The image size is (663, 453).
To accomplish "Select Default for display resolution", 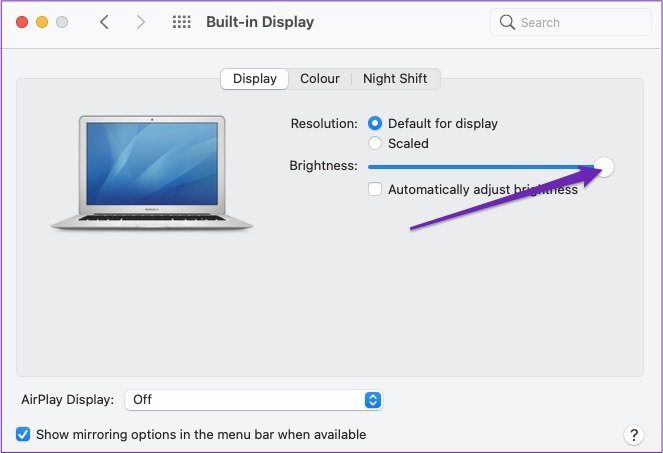I will coord(375,124).
